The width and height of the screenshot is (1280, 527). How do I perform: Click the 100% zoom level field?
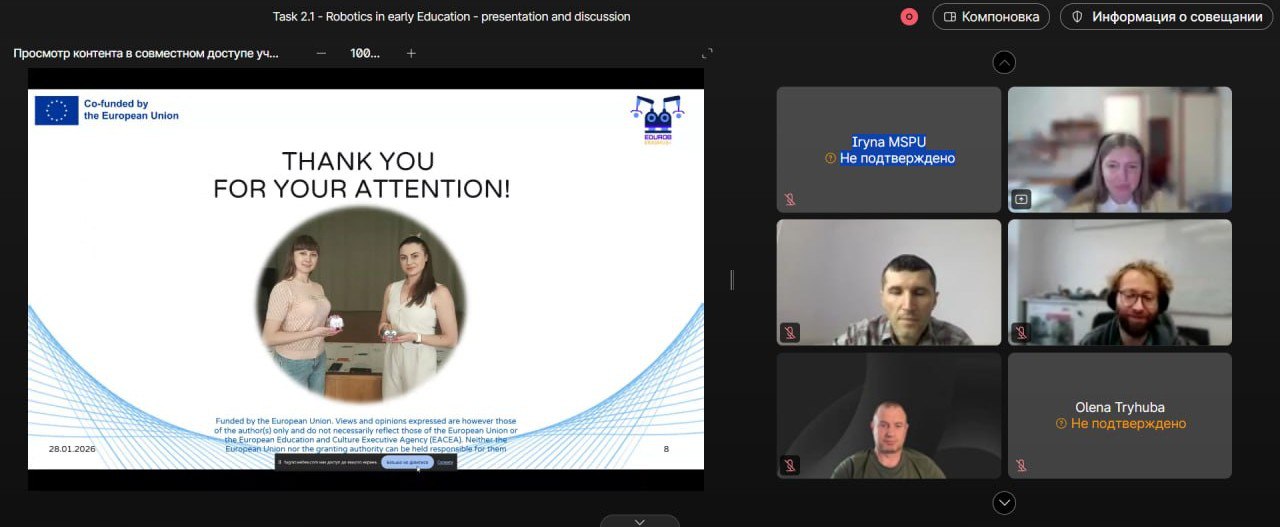tap(365, 54)
